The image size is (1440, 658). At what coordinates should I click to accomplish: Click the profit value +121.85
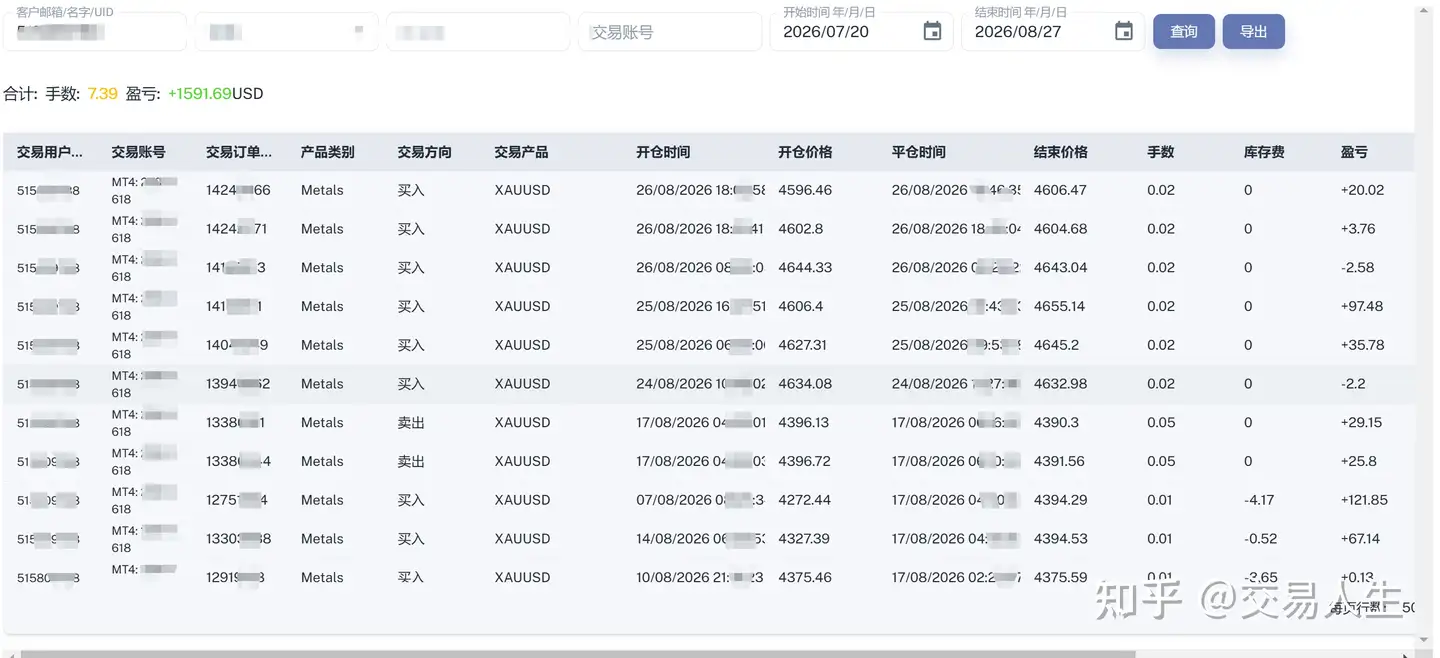click(x=1365, y=500)
